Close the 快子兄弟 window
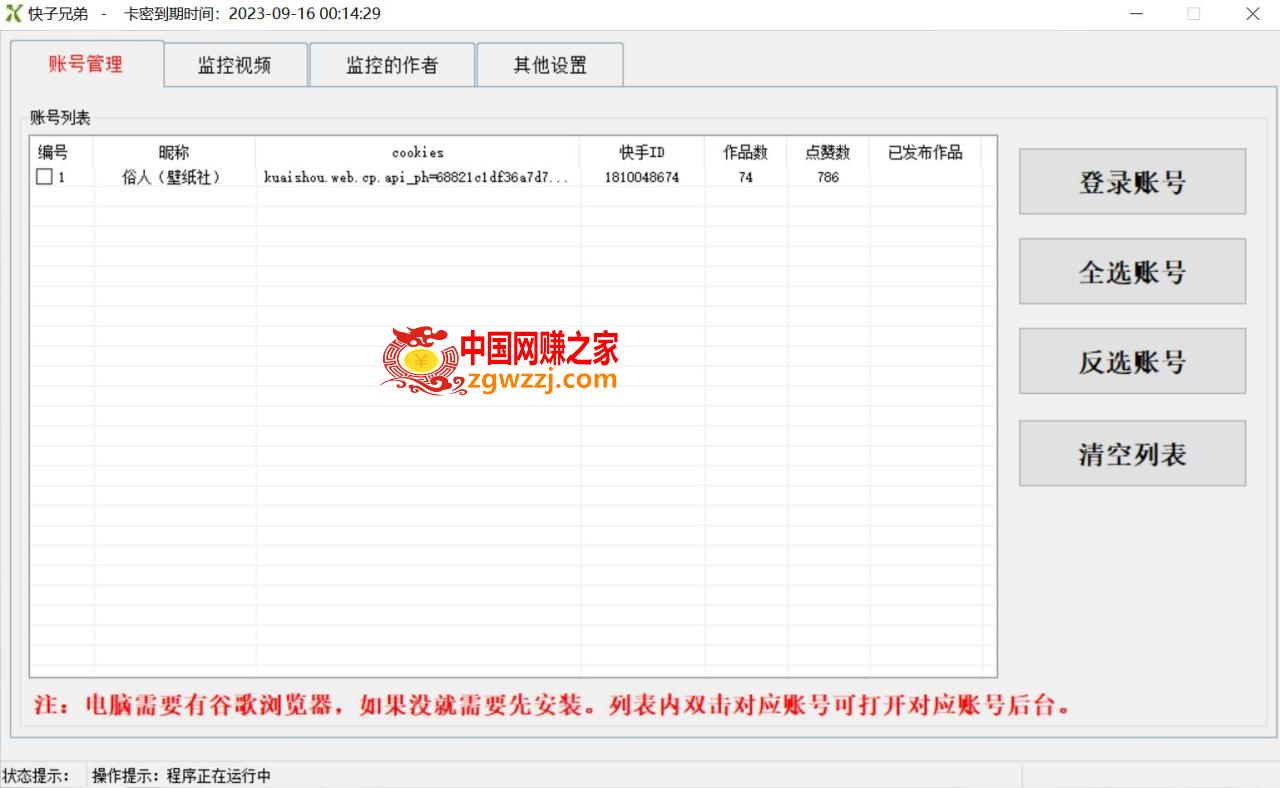This screenshot has width=1280, height=788. (1252, 14)
